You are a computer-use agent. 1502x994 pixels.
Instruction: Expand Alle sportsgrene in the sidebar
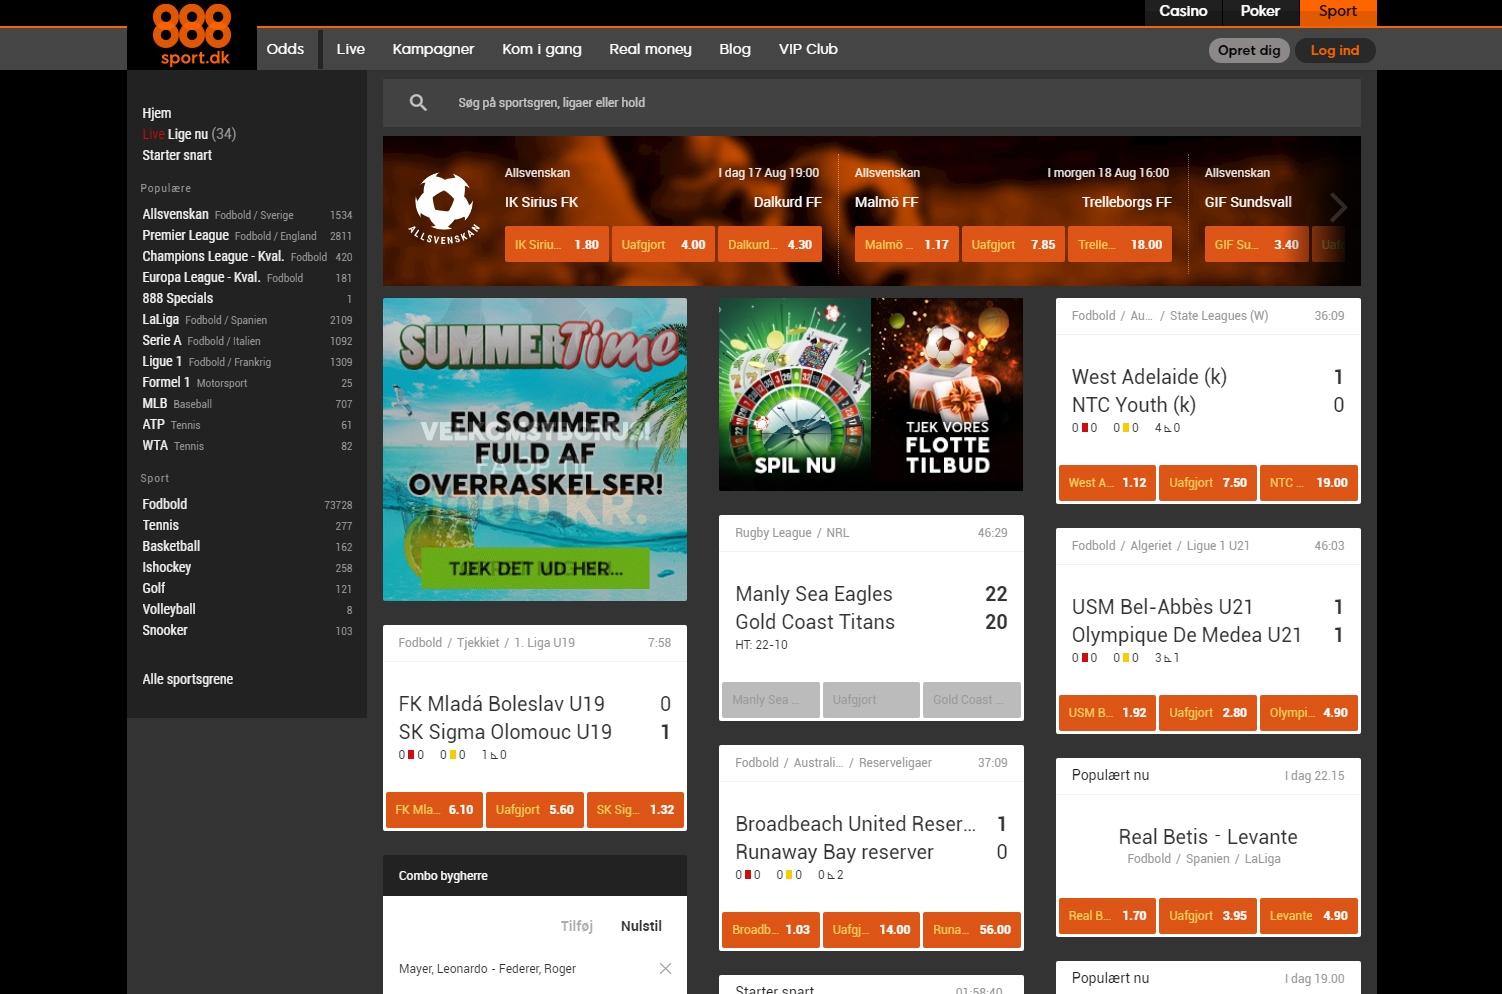coord(187,679)
